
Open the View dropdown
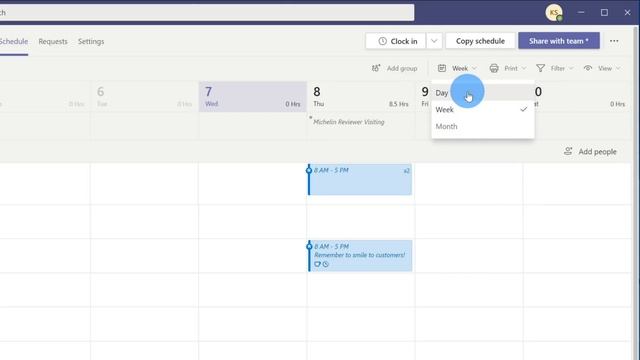[x=602, y=68]
